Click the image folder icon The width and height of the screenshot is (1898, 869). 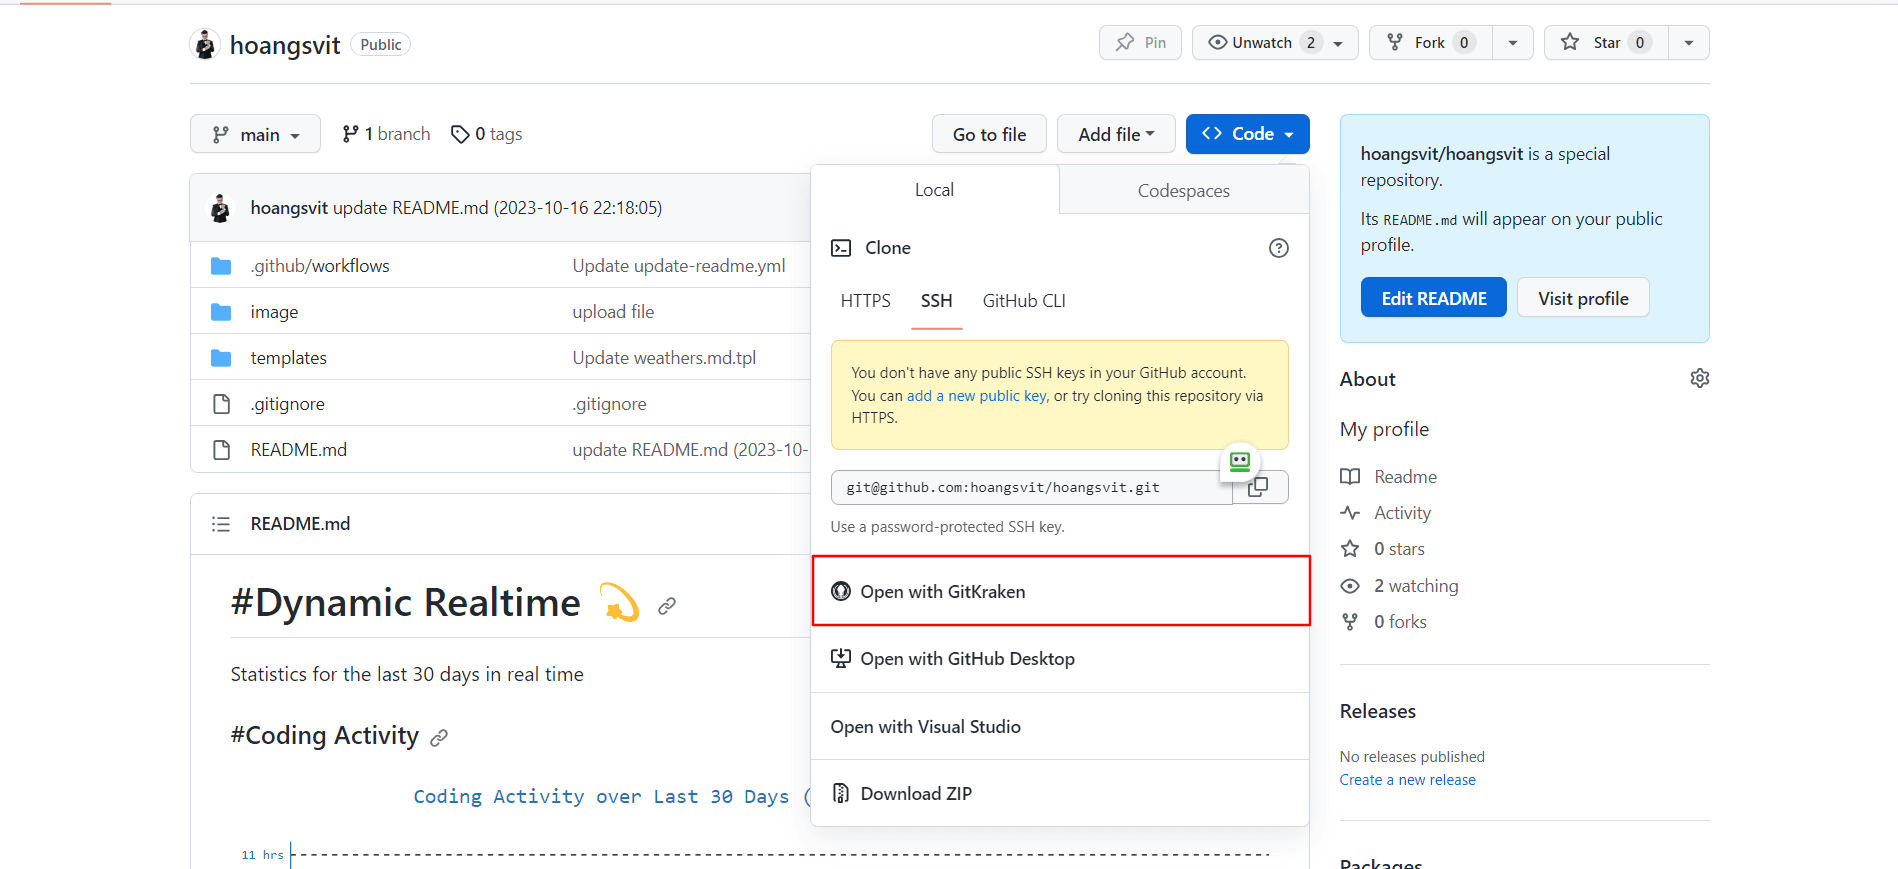tap(221, 312)
